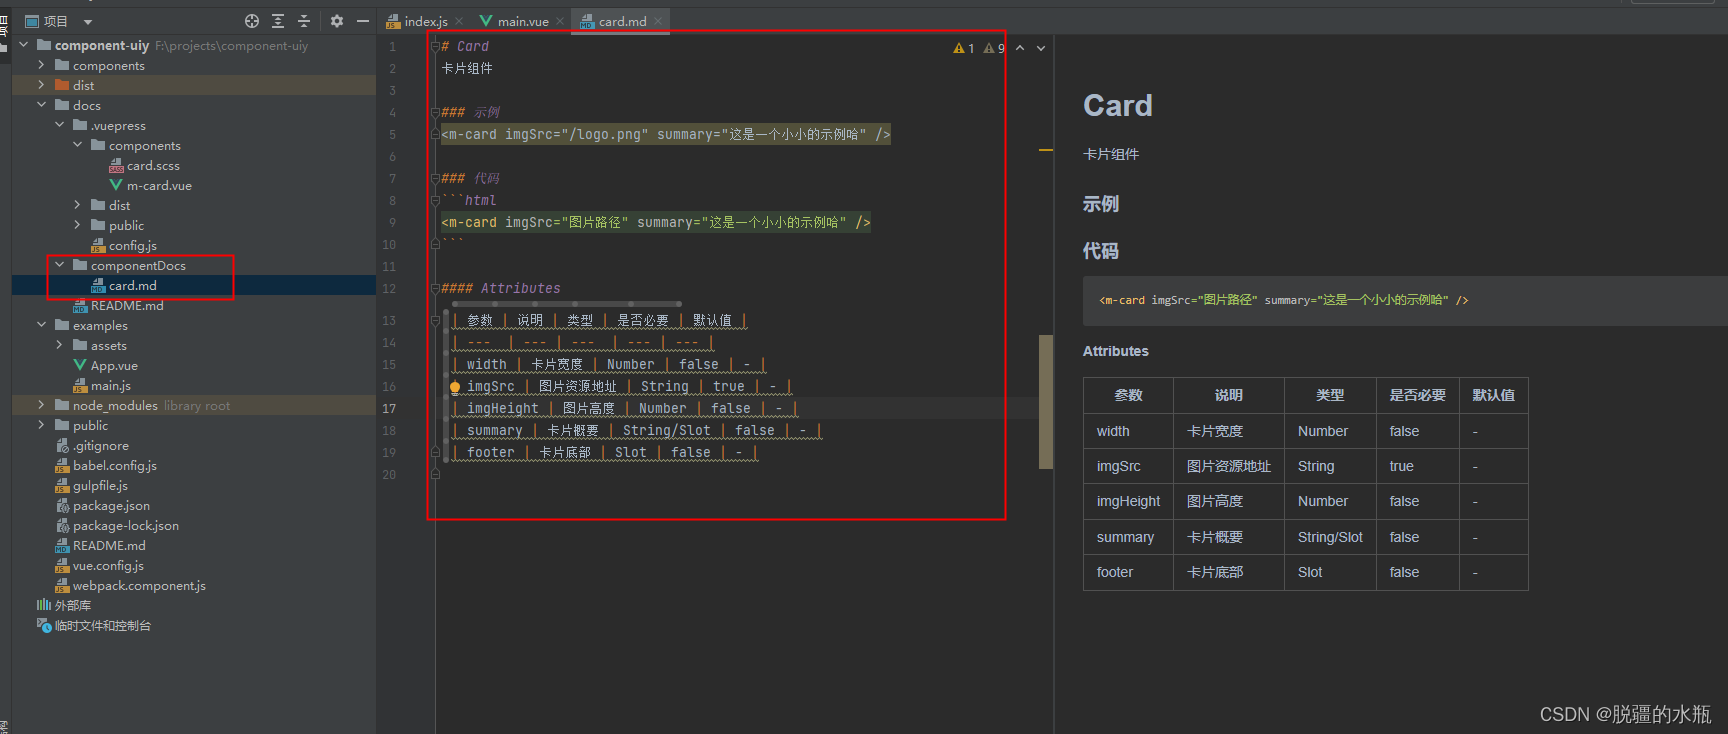The width and height of the screenshot is (1728, 734).
Task: Collapse the examples folder
Action: coord(41,325)
